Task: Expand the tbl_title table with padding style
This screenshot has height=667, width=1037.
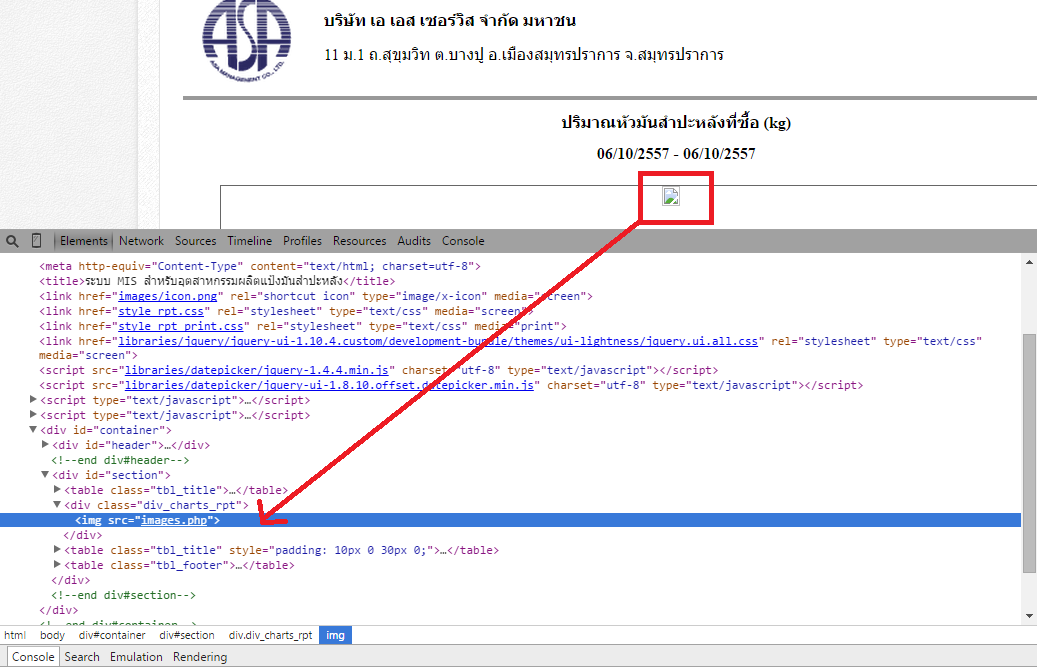Action: pos(57,549)
